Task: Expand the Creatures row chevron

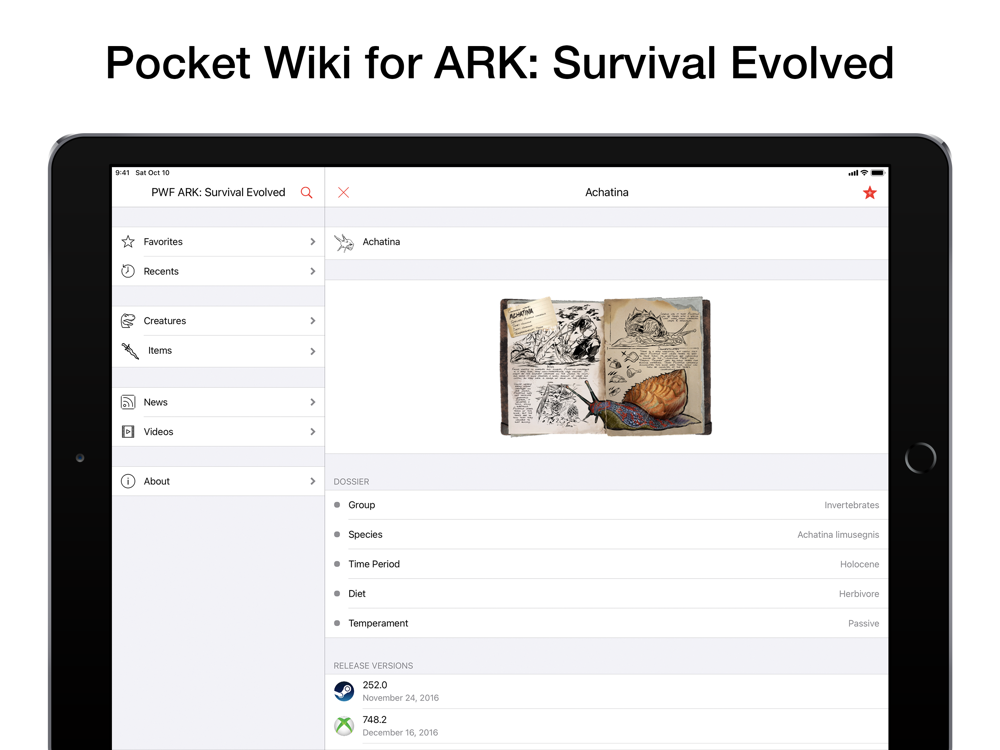Action: (312, 321)
